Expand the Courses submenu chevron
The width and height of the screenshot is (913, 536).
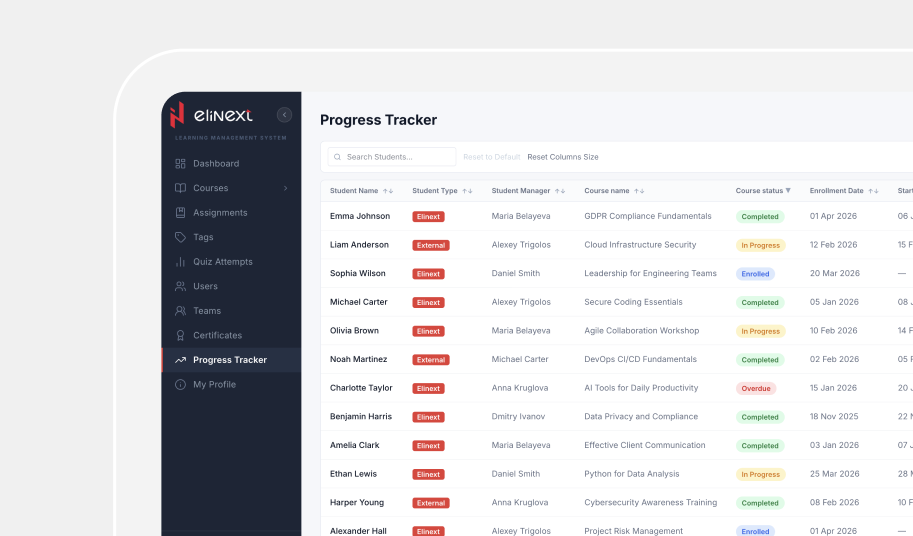pyautogui.click(x=285, y=188)
